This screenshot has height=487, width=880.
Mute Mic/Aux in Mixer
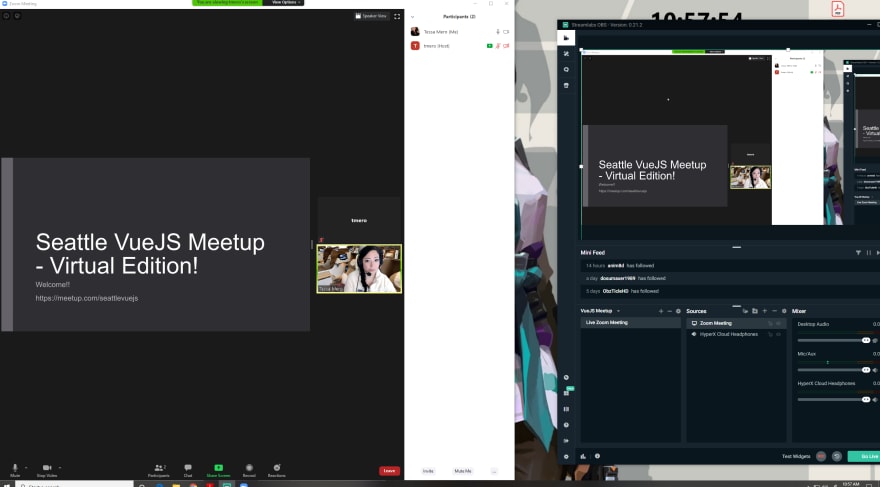(875, 370)
